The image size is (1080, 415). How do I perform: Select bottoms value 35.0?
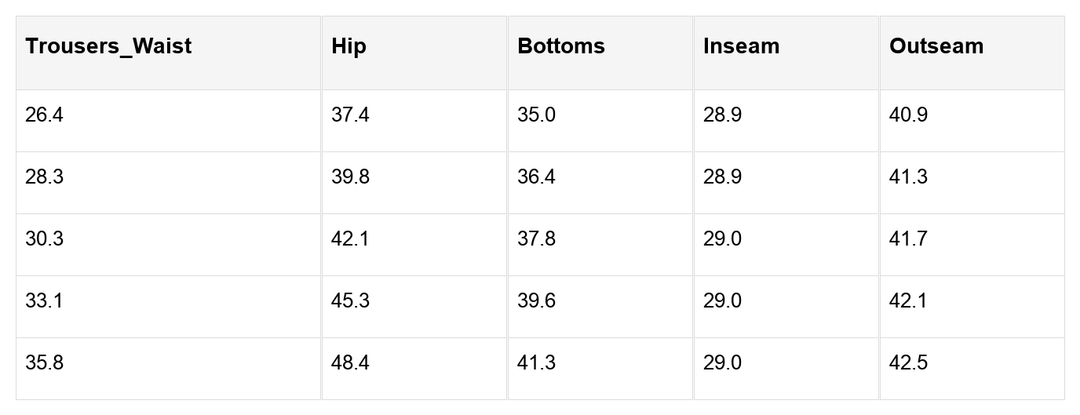(x=537, y=116)
